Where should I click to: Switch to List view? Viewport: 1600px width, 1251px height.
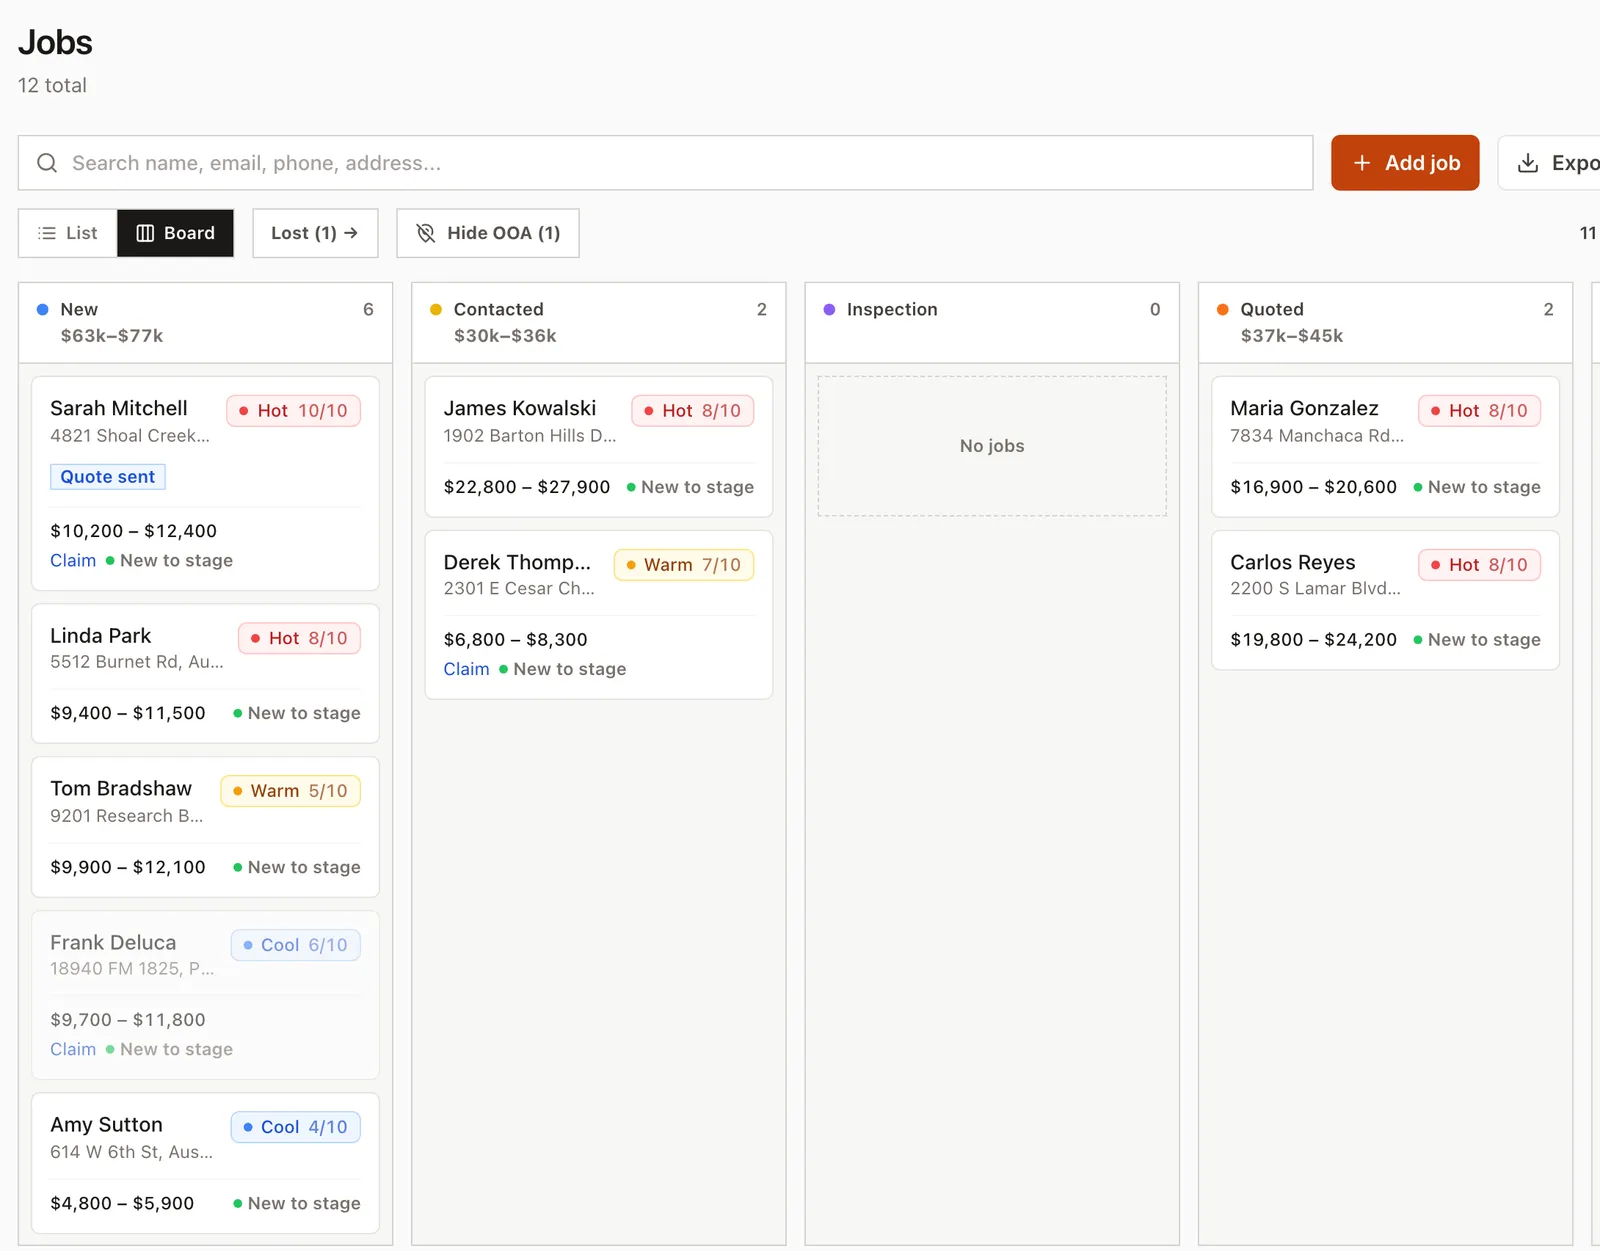(x=68, y=233)
